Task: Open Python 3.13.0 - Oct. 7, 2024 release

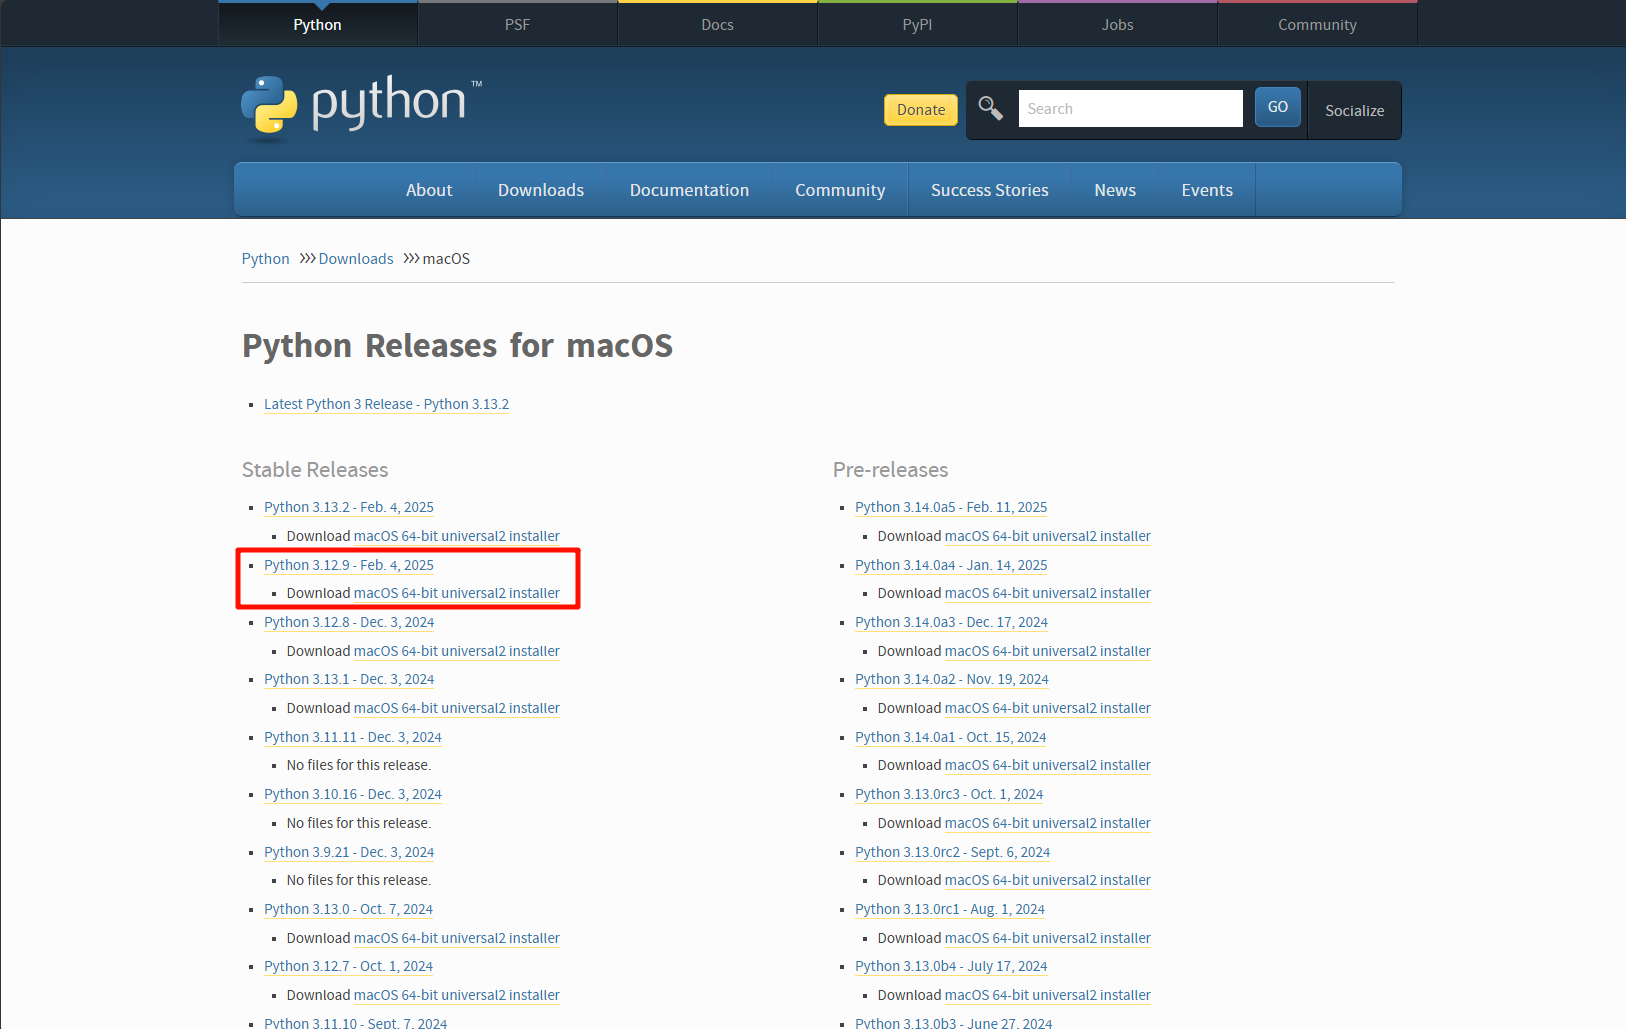Action: [x=348, y=909]
